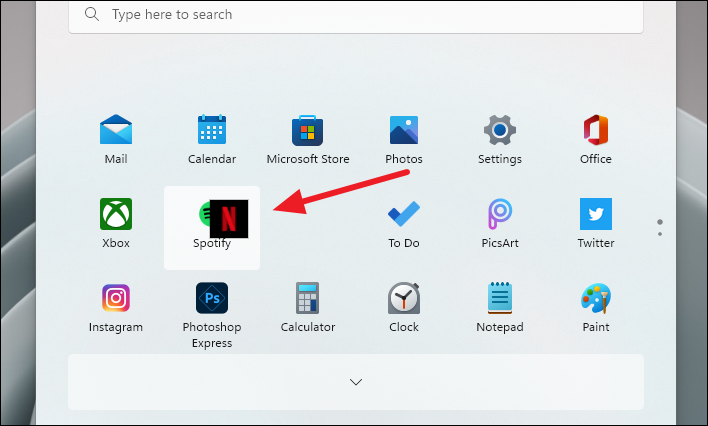Click the 'Office' label text

(596, 159)
